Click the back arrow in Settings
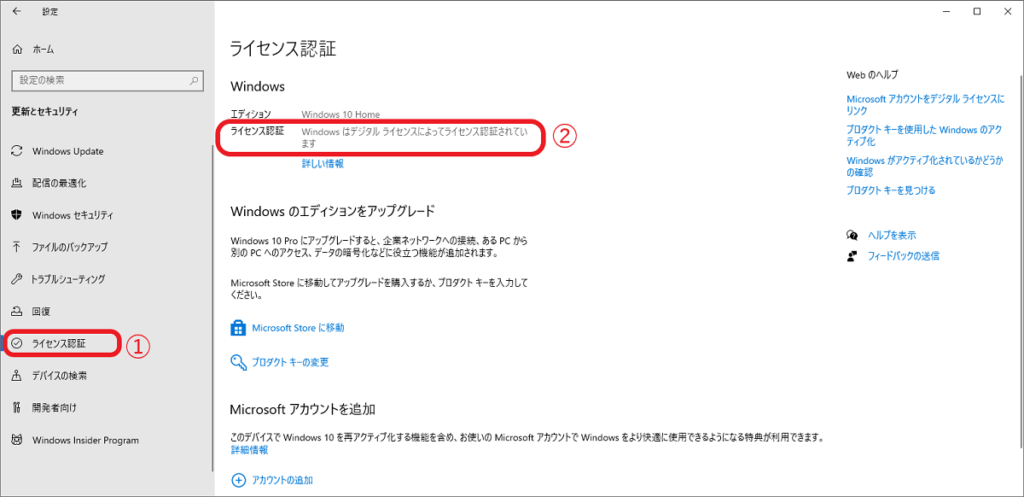The height and width of the screenshot is (497, 1024). coord(16,11)
